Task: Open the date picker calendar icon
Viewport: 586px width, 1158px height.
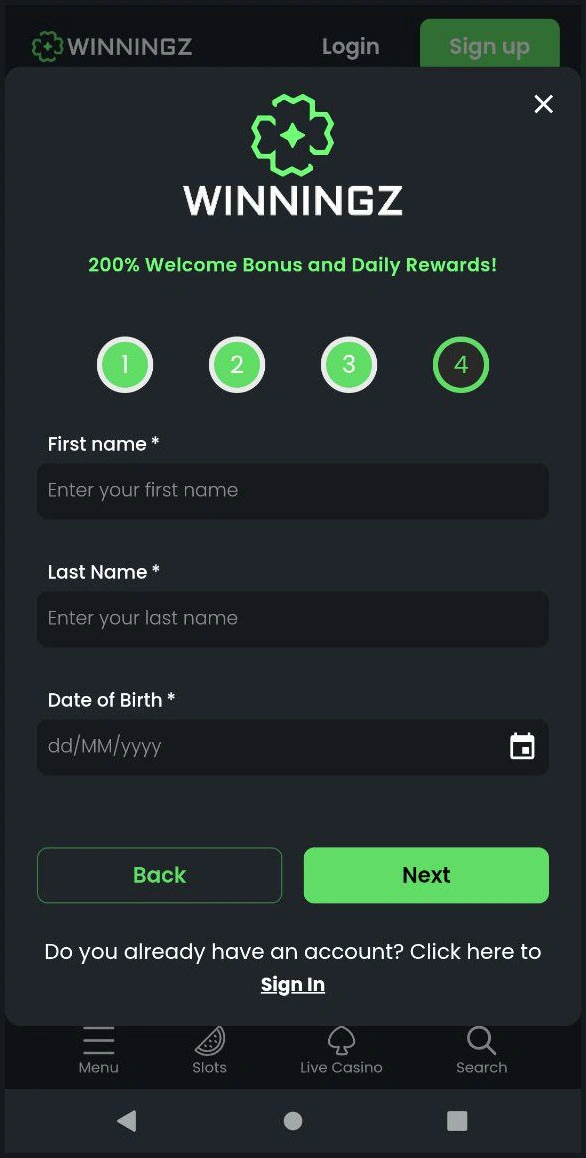Action: click(522, 746)
